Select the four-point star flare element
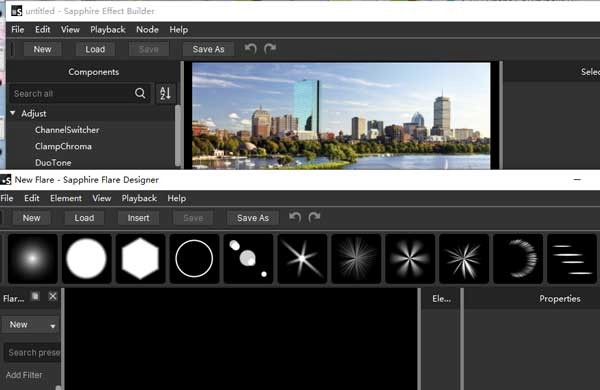The image size is (600, 390). pyautogui.click(x=302, y=259)
